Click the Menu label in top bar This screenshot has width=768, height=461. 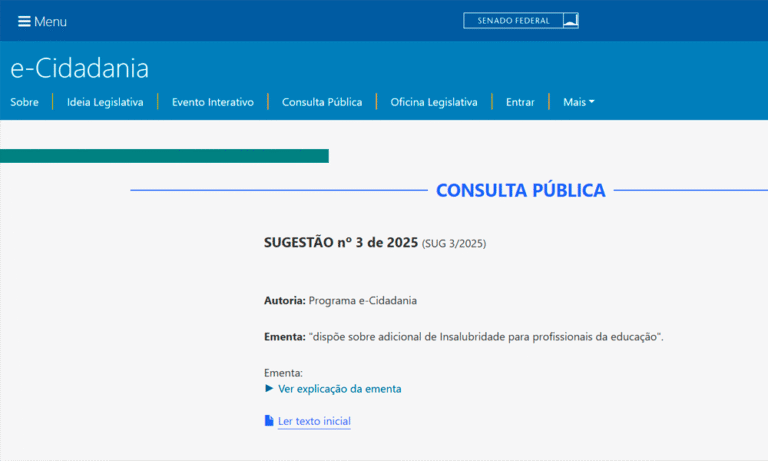(50, 22)
